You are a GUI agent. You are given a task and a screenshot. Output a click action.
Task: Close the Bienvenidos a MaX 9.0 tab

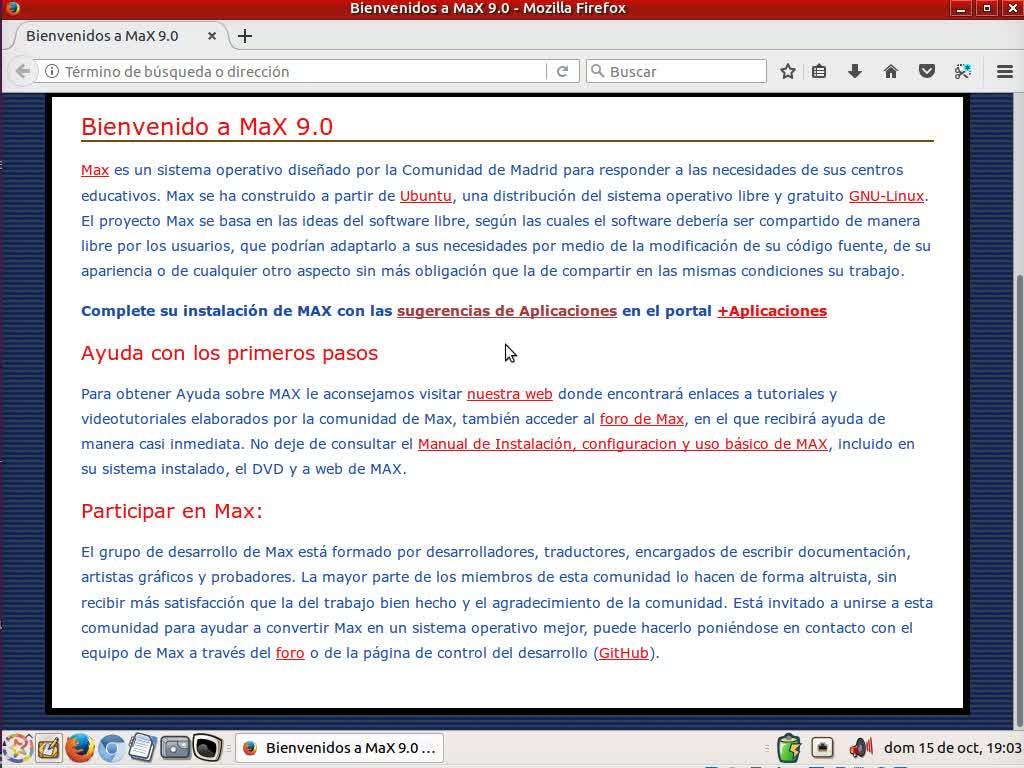(x=212, y=36)
